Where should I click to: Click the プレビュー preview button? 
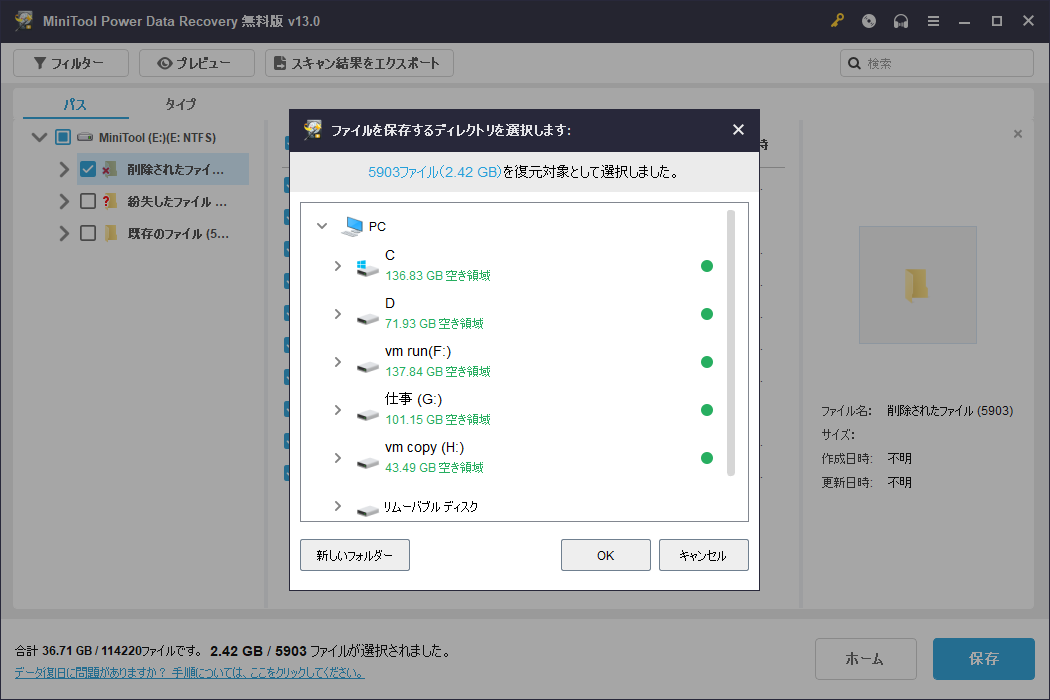point(197,63)
